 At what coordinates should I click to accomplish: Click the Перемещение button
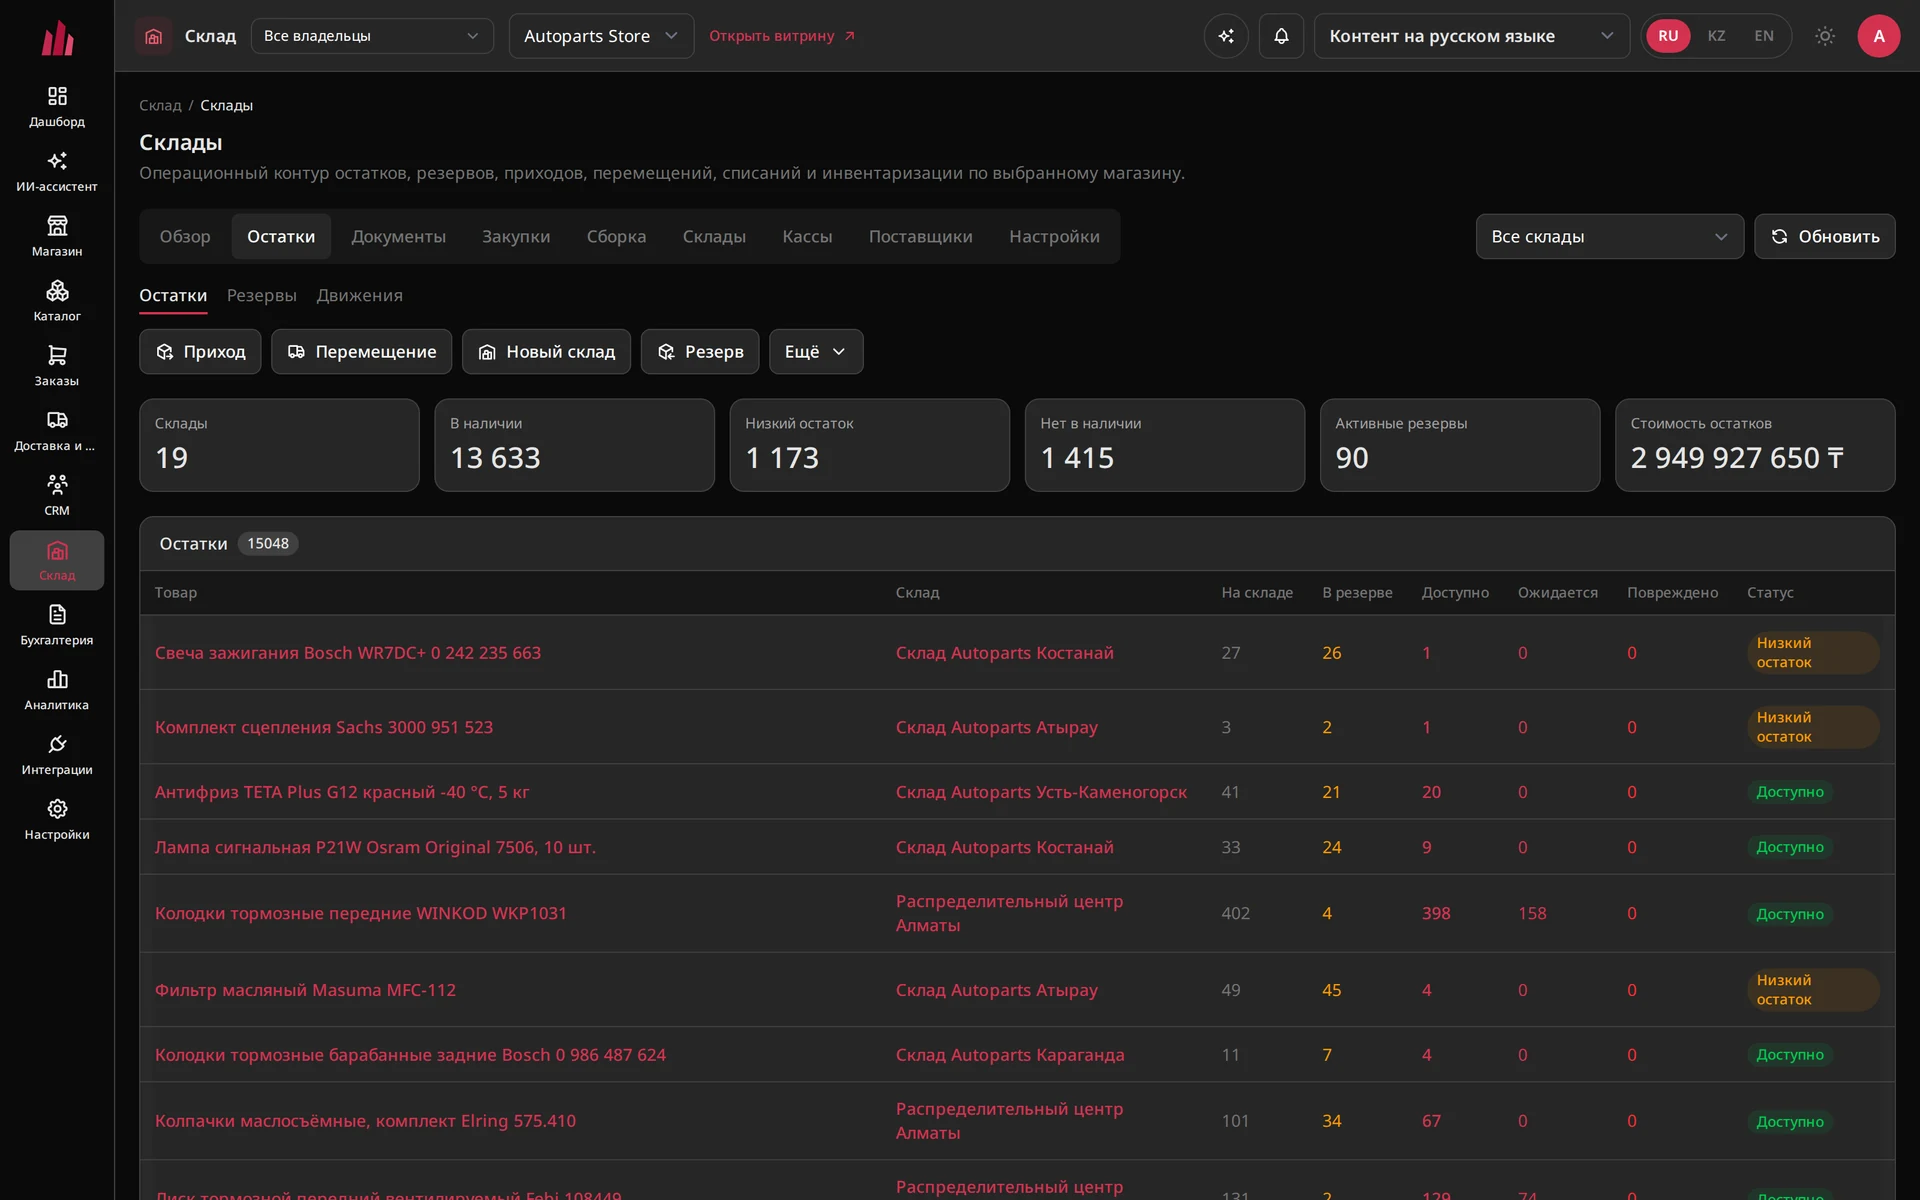[361, 352]
